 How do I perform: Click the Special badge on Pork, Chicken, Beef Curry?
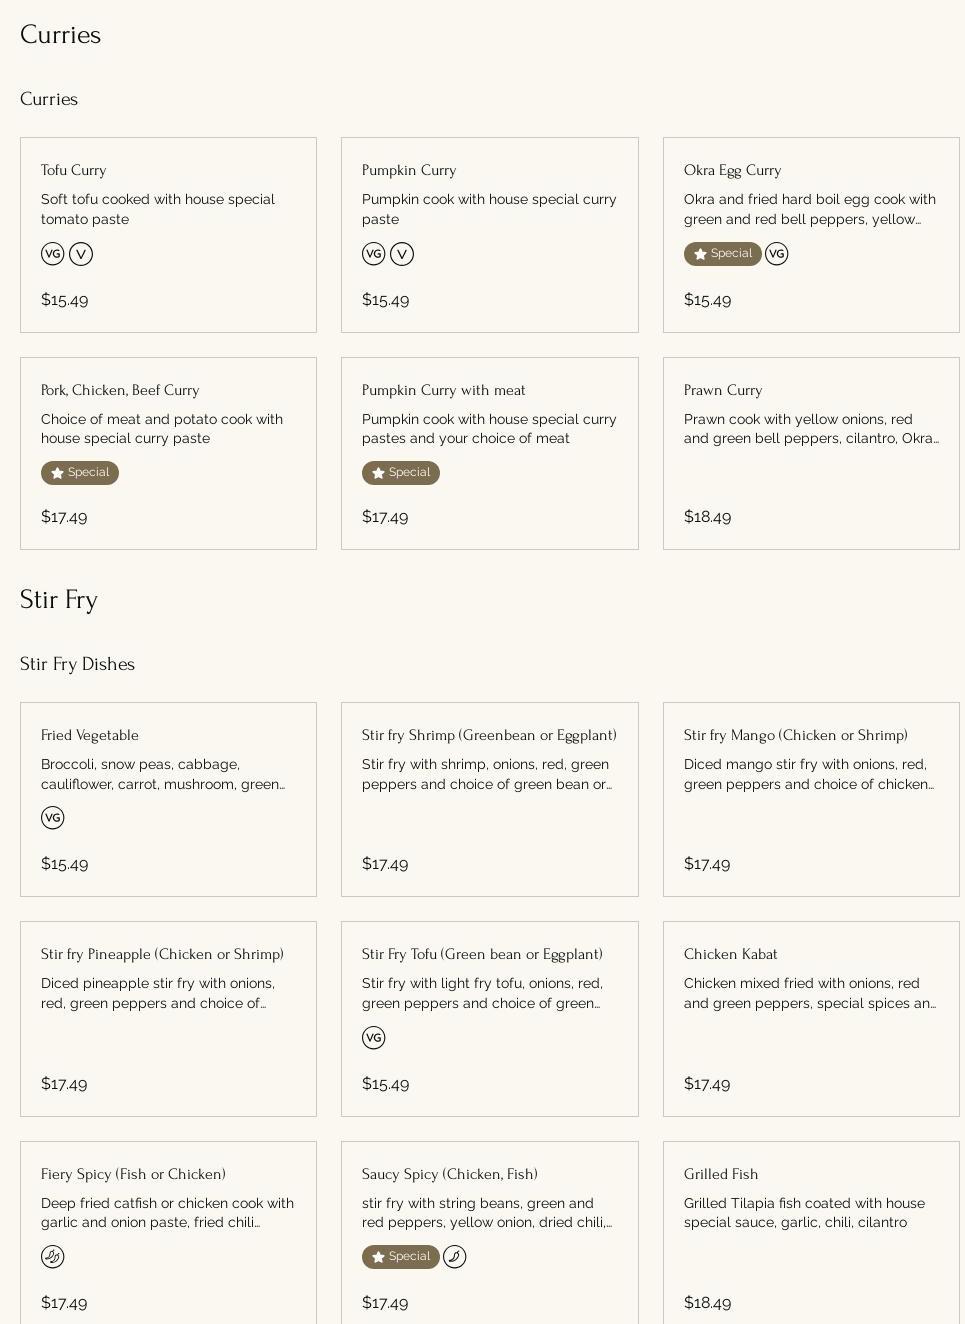pyautogui.click(x=80, y=473)
